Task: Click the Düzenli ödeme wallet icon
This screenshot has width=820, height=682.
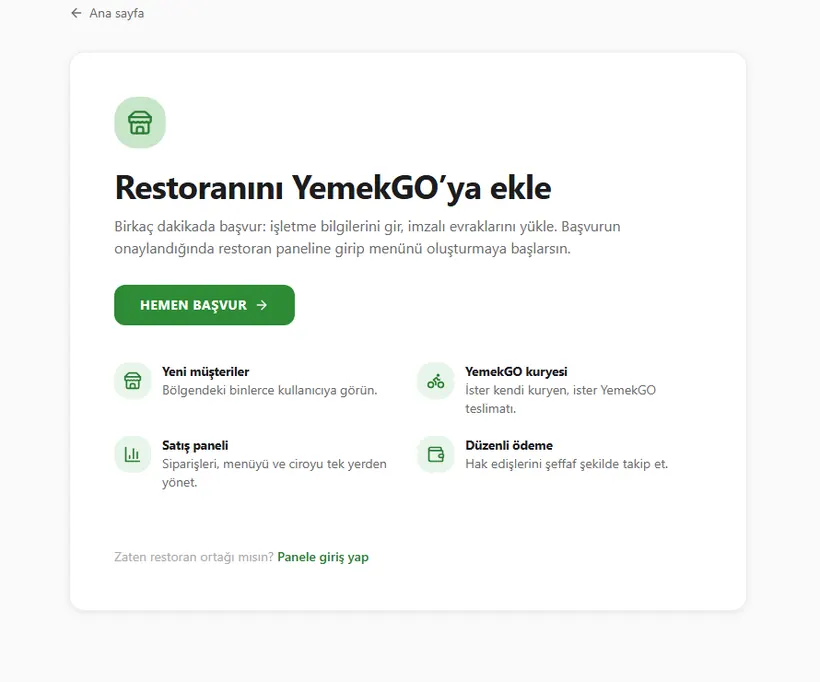Action: pos(436,454)
